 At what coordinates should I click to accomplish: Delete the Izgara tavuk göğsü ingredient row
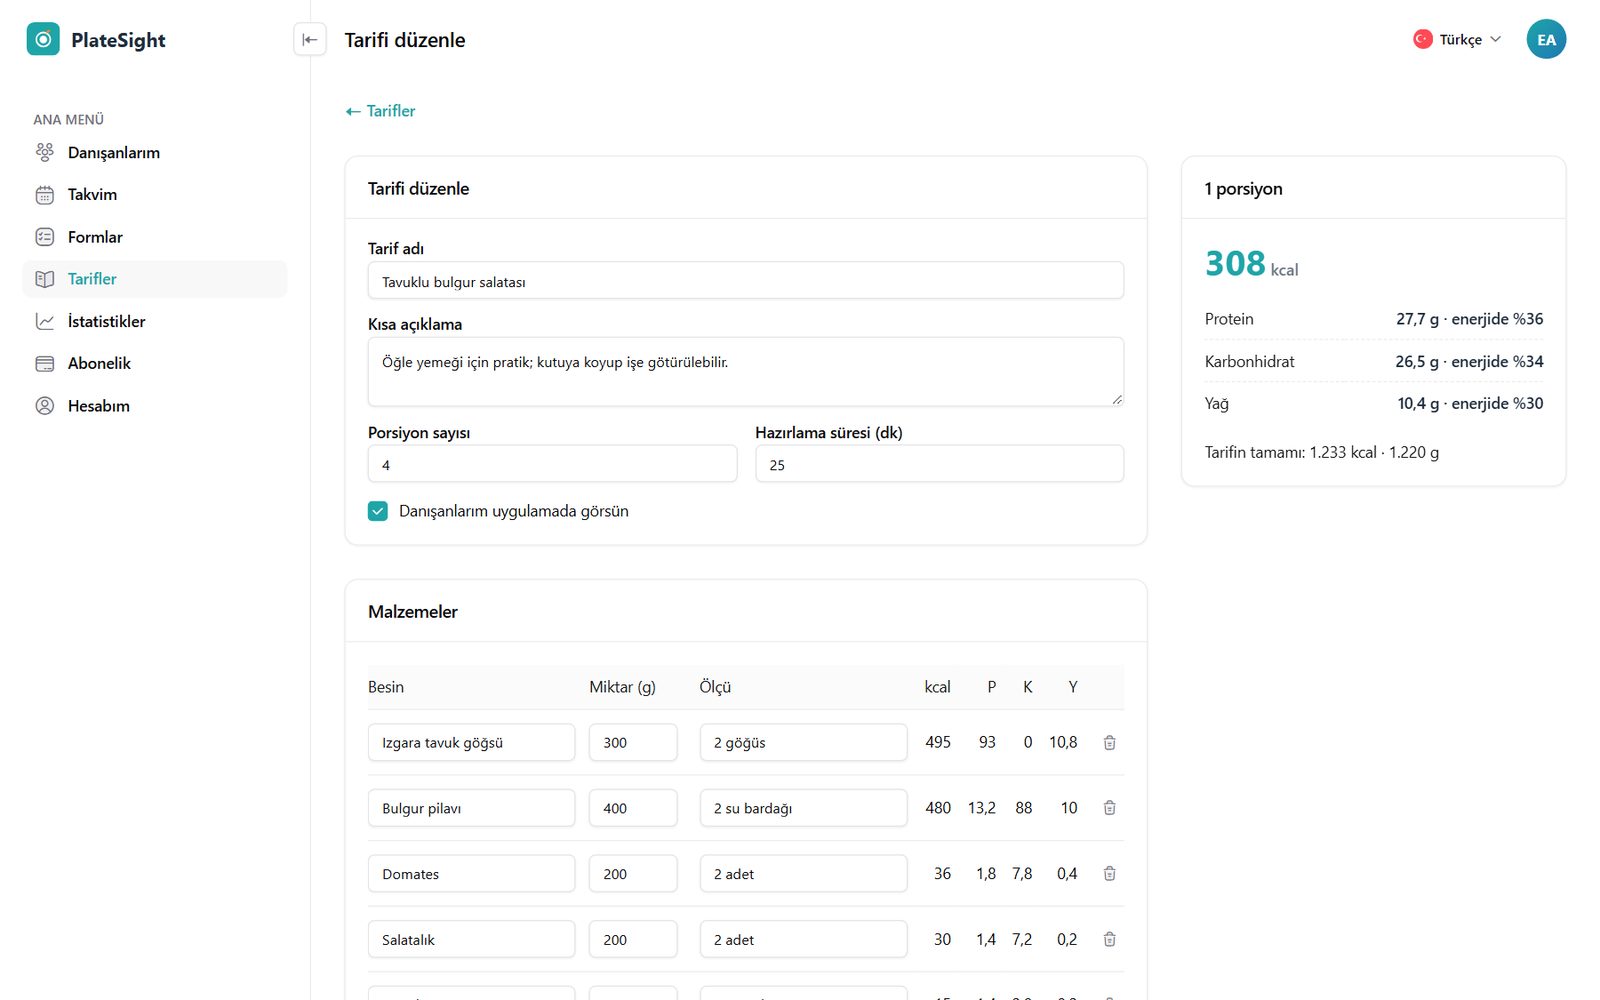click(x=1109, y=742)
